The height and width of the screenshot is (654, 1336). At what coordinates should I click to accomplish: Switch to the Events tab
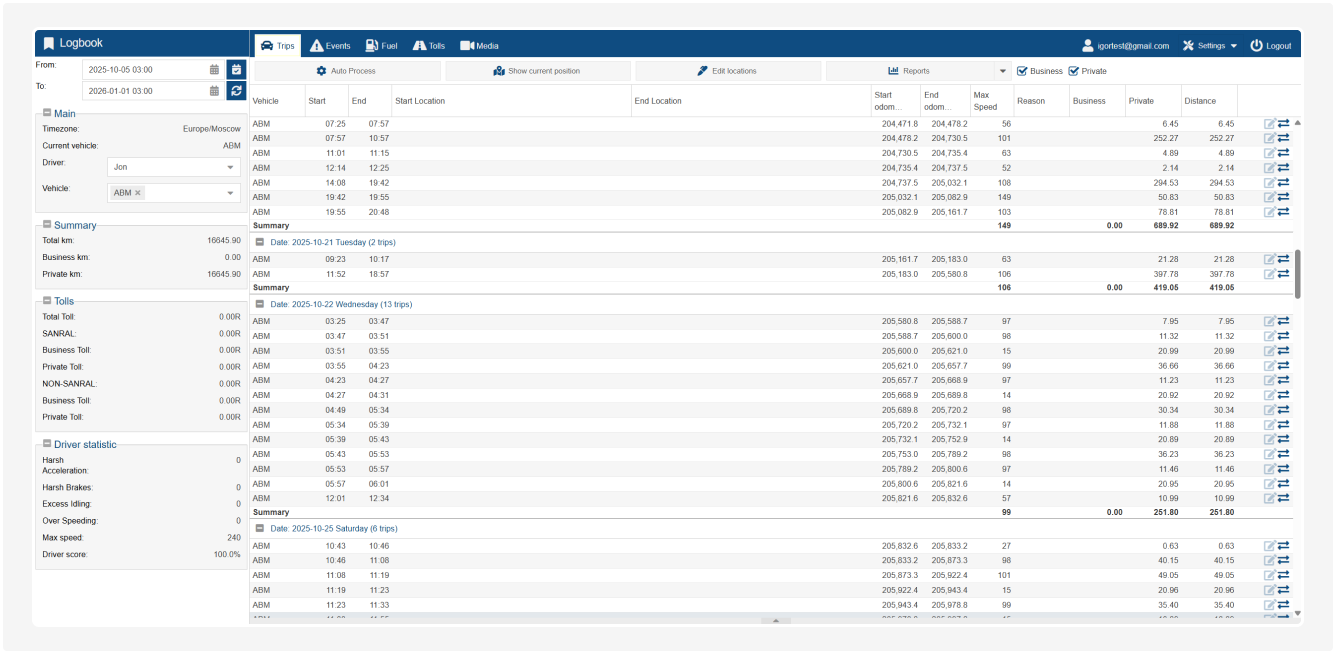click(330, 45)
